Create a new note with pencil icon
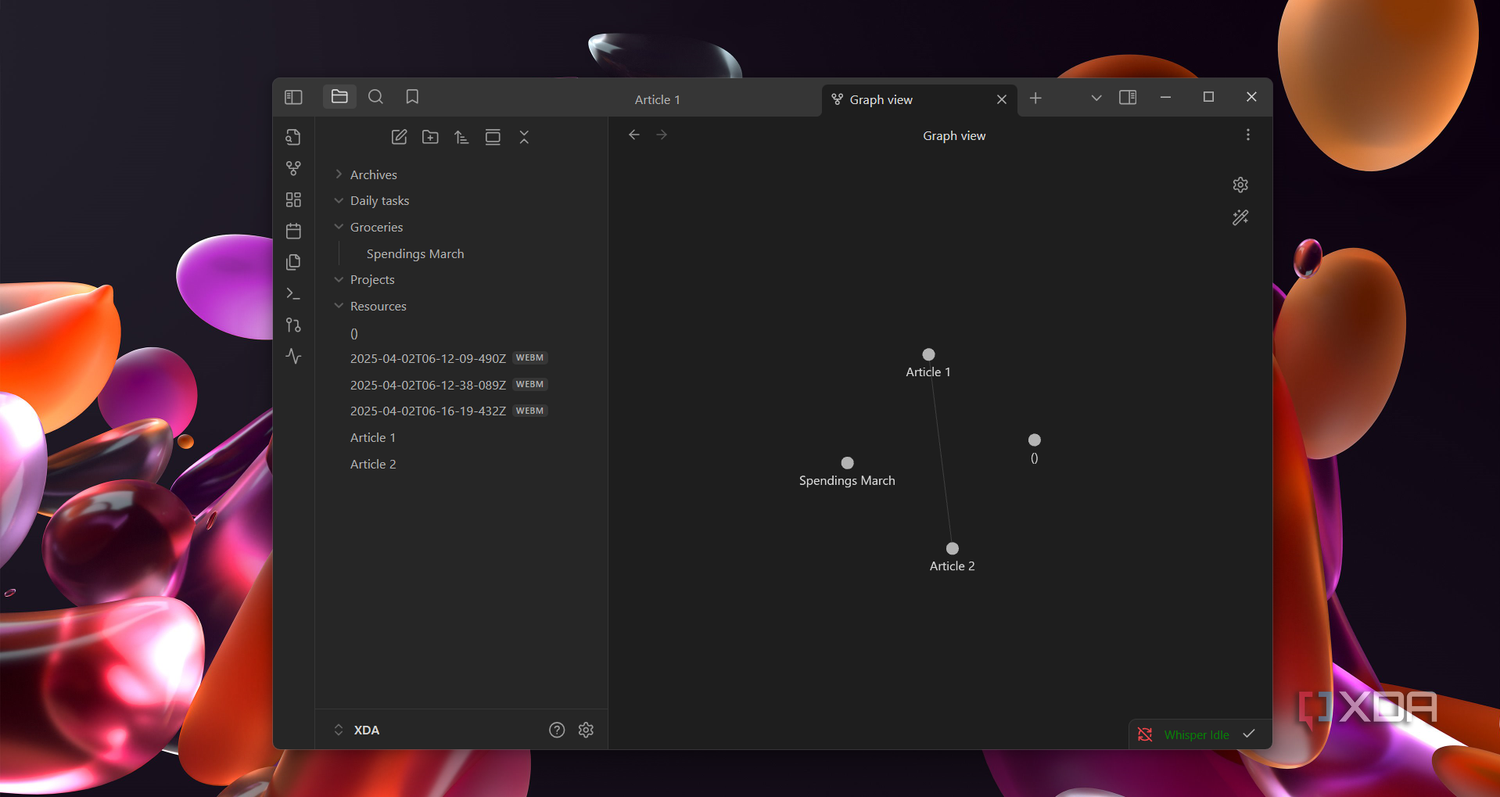This screenshot has height=797, width=1500. pyautogui.click(x=399, y=137)
